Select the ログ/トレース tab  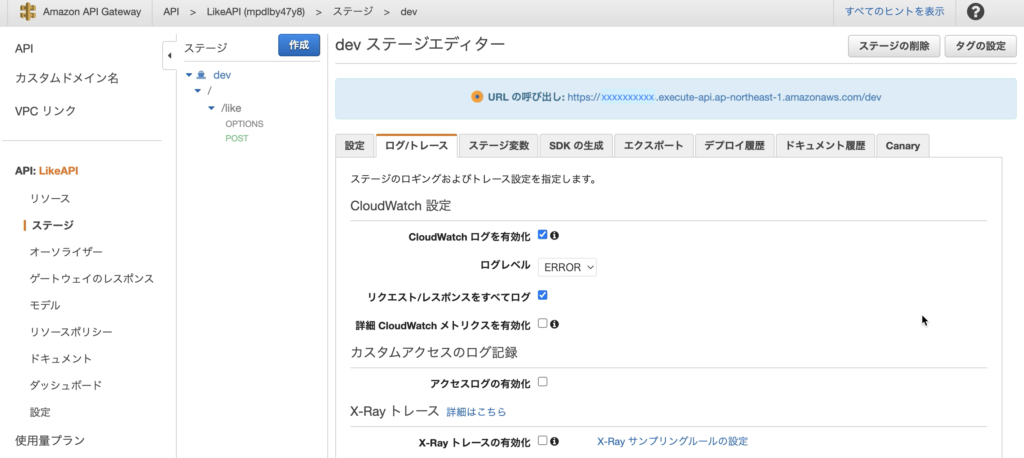pos(417,146)
